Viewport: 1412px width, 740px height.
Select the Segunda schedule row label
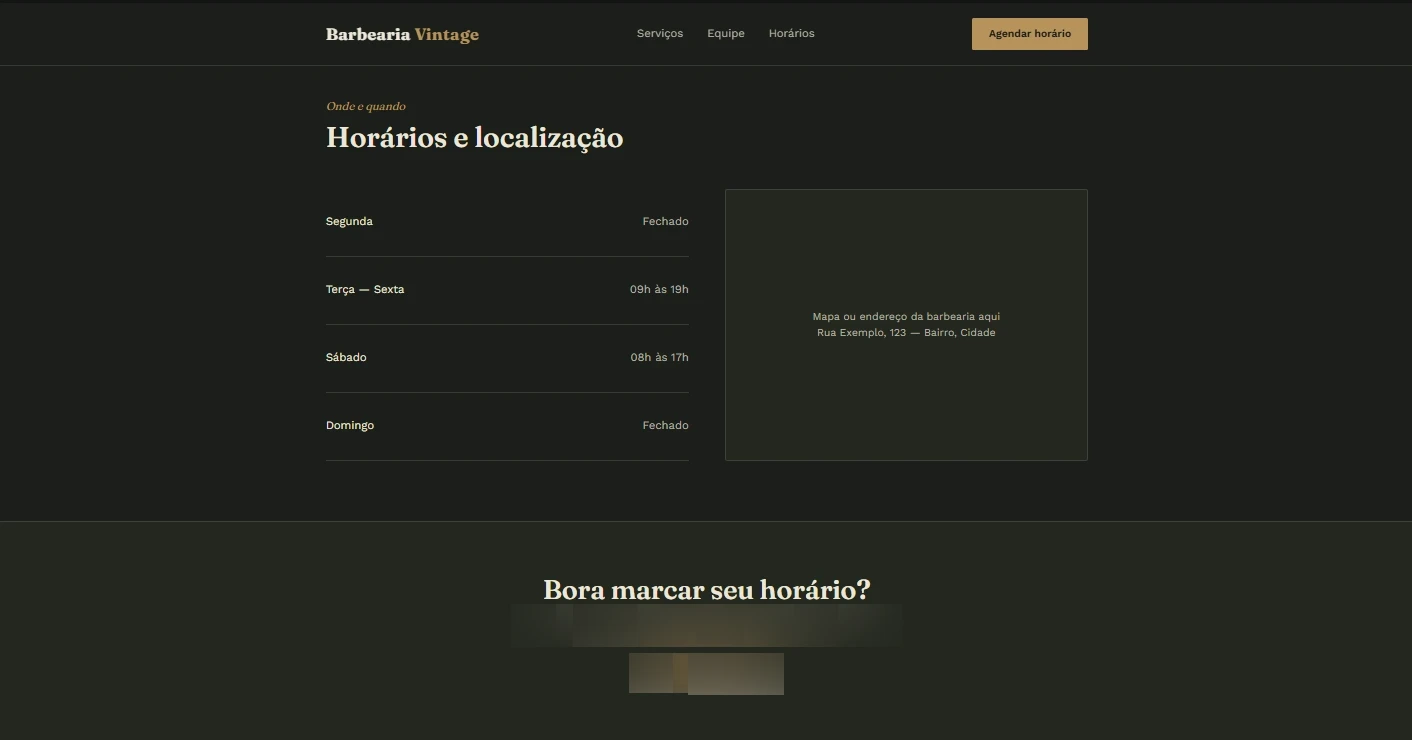click(349, 221)
